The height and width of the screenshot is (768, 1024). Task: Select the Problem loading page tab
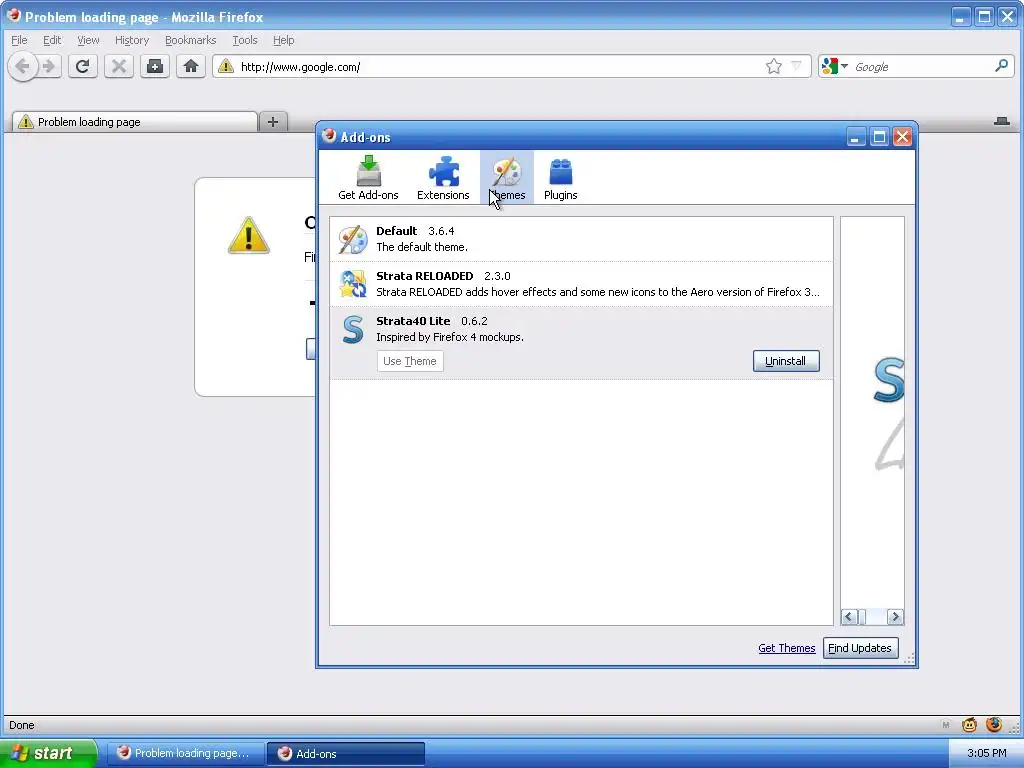click(135, 121)
